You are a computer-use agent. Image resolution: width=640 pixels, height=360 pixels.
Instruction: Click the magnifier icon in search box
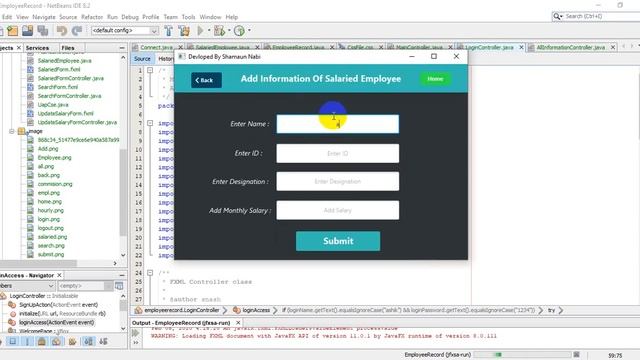(556, 16)
